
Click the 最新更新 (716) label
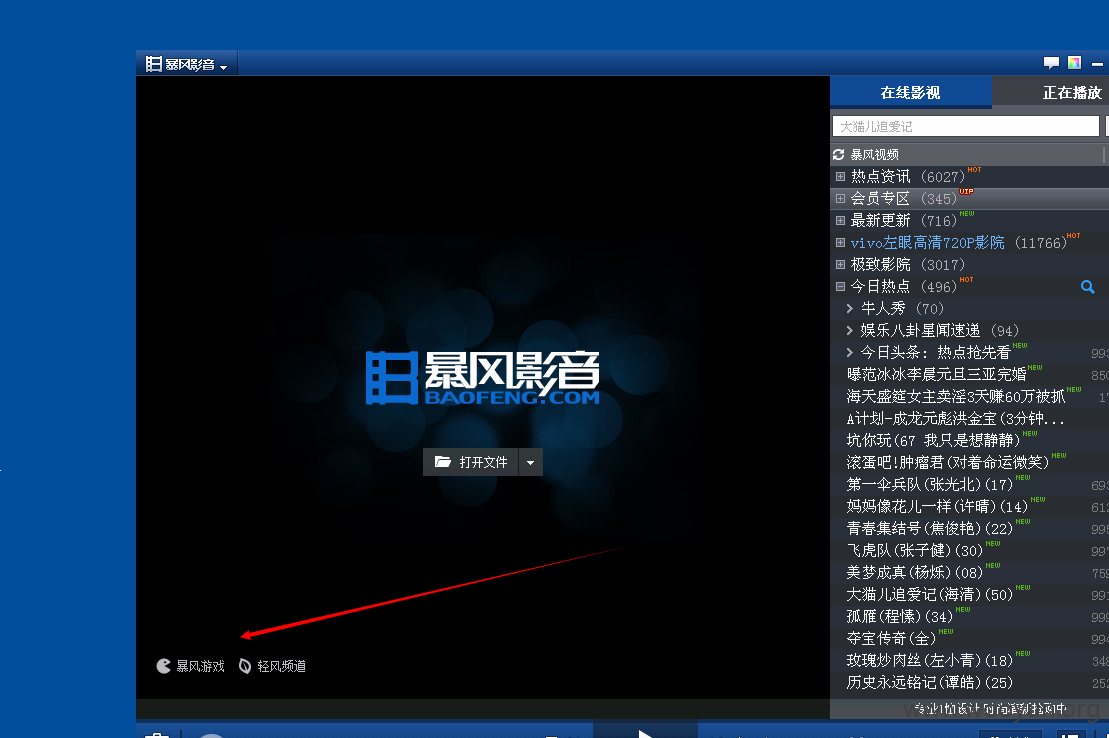coord(904,220)
